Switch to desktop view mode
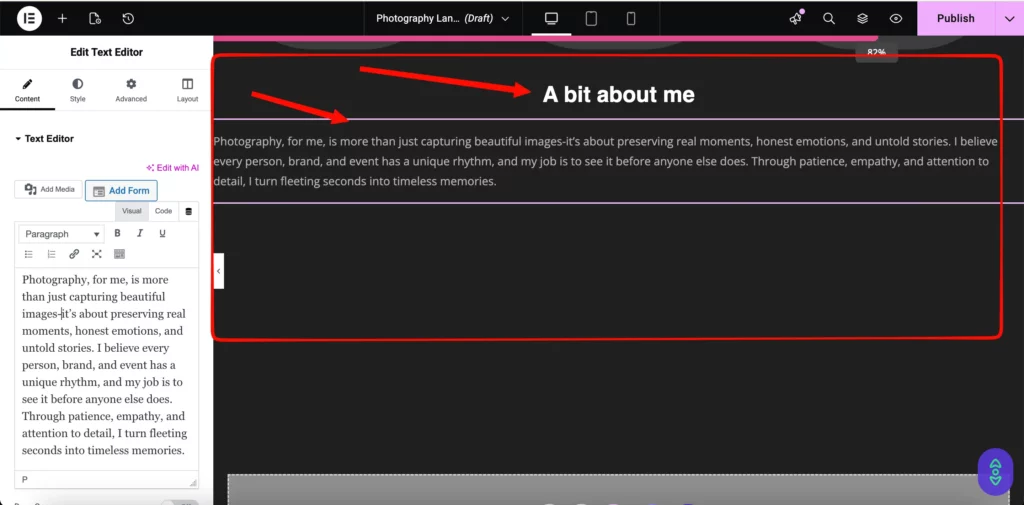 [551, 18]
